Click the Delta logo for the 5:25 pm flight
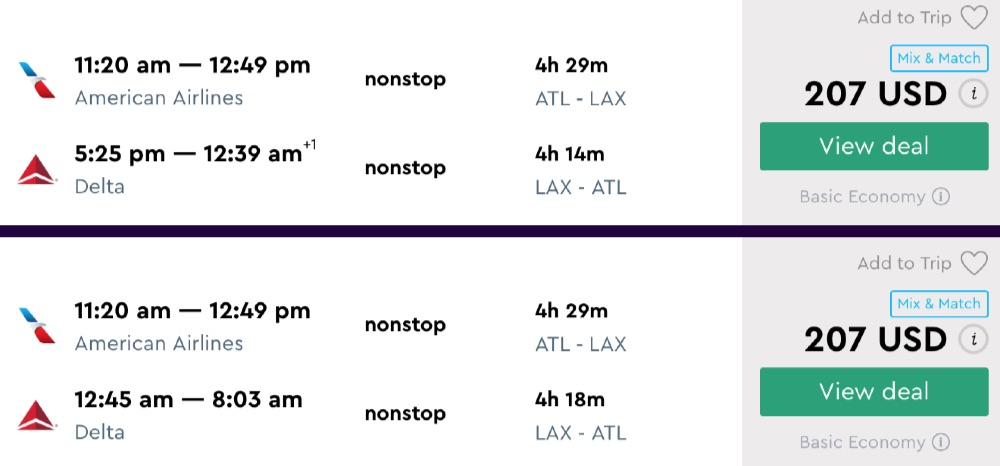The image size is (1000, 466). [37, 169]
